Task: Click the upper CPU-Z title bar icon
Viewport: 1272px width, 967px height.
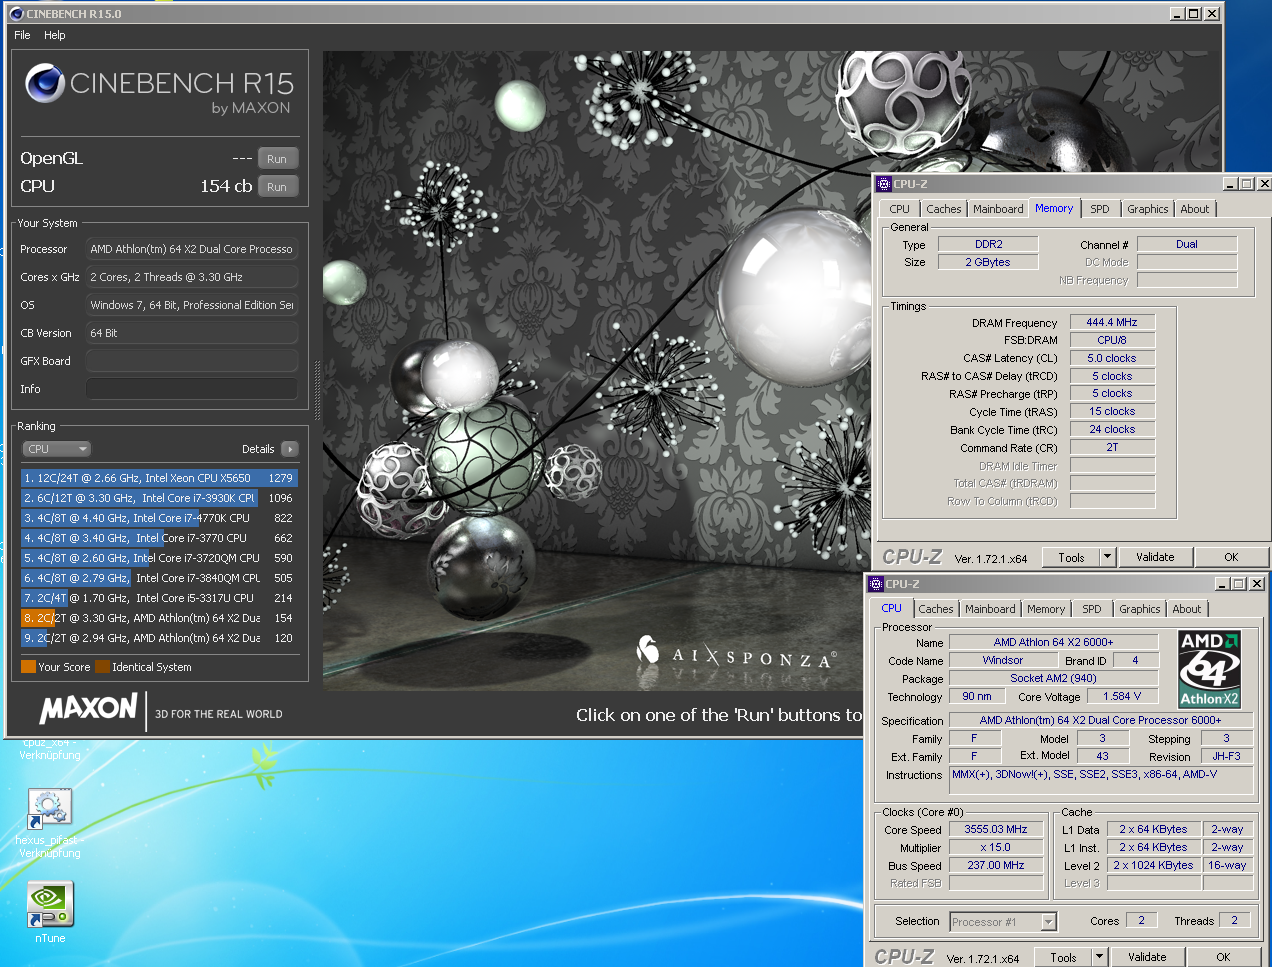Action: click(x=883, y=184)
